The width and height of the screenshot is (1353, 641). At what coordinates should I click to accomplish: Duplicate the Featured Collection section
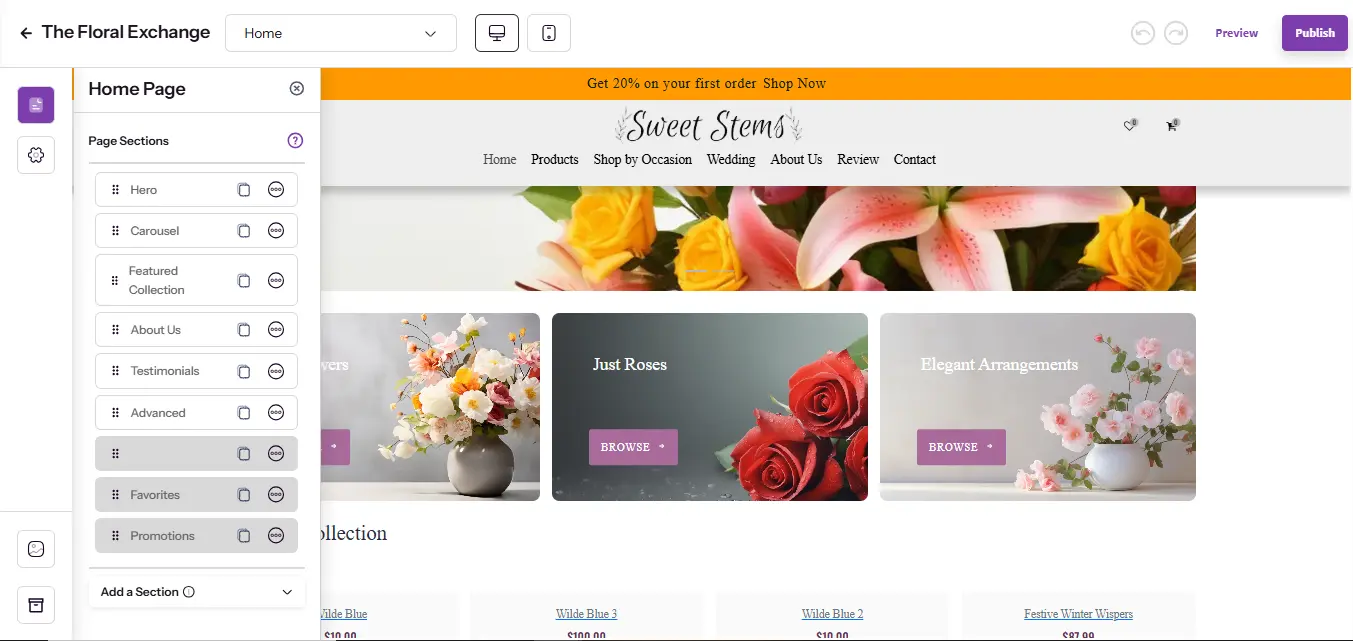(243, 280)
